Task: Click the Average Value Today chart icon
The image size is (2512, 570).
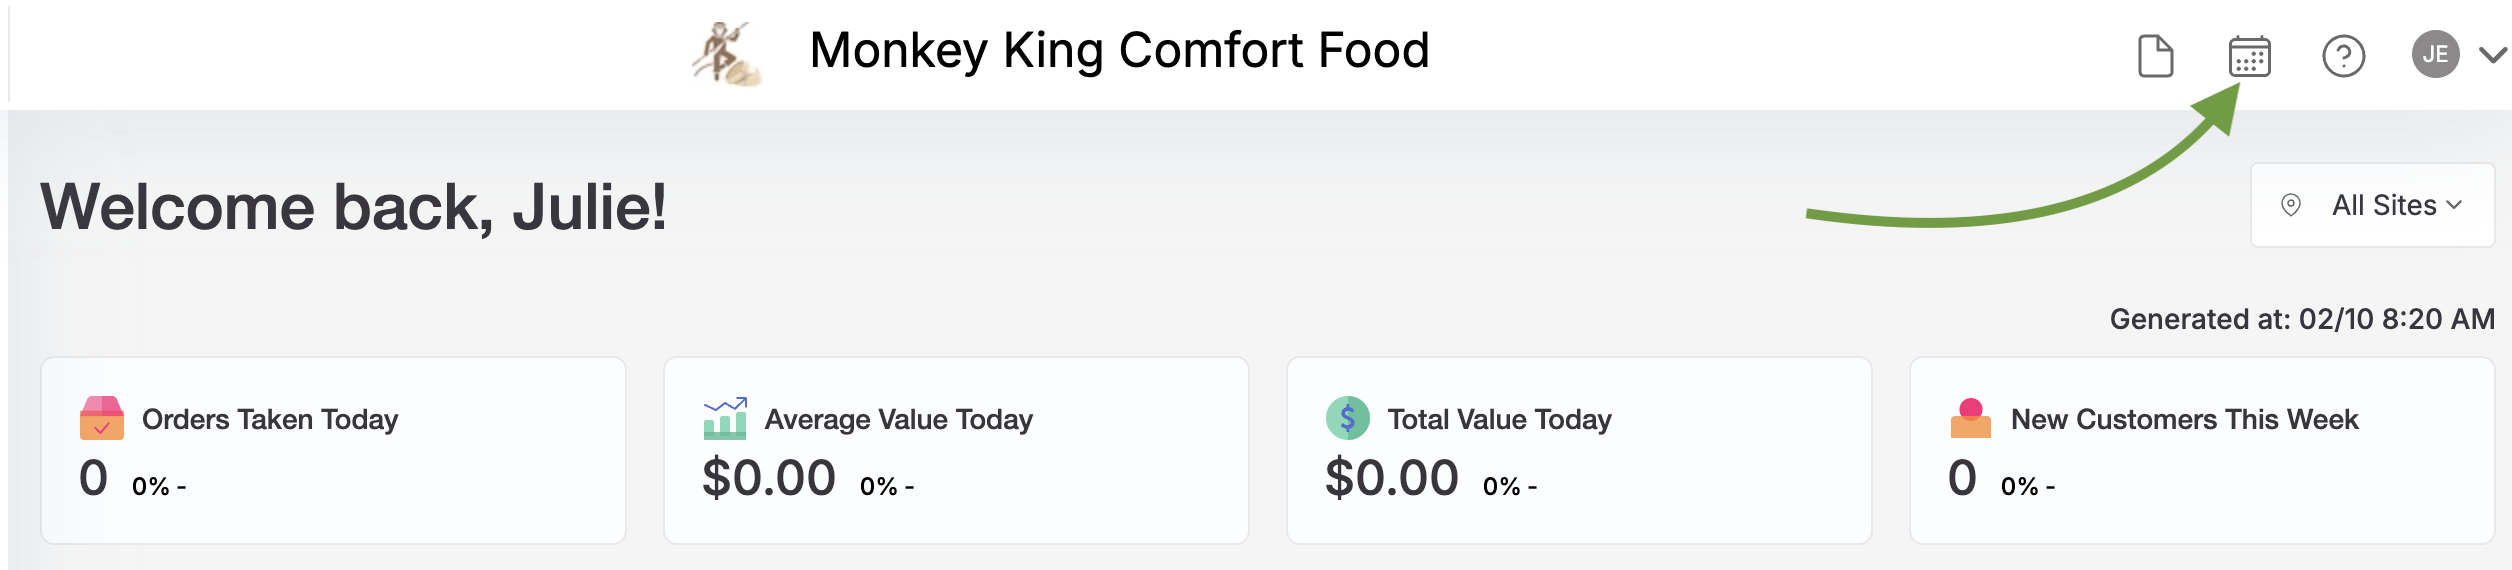Action: click(725, 418)
